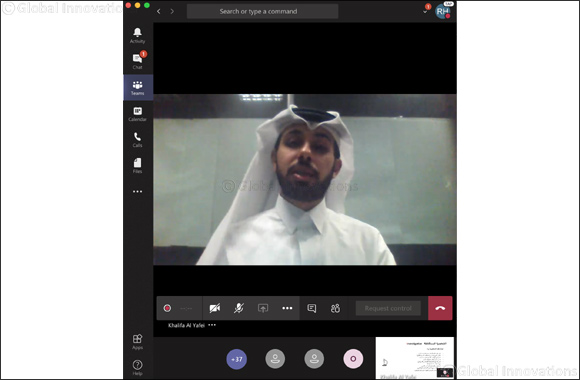Navigate back with the left arrow
This screenshot has width=580, height=380.
(159, 11)
